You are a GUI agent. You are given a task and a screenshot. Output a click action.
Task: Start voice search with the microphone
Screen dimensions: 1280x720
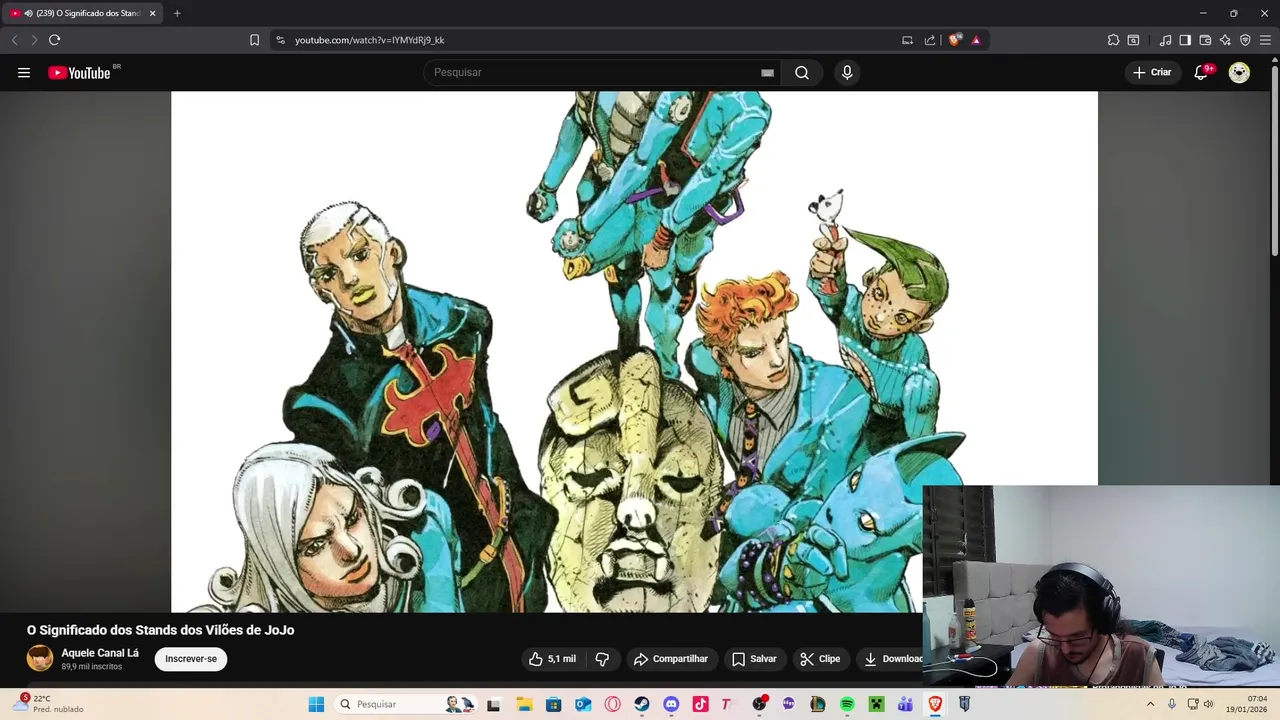point(847,72)
